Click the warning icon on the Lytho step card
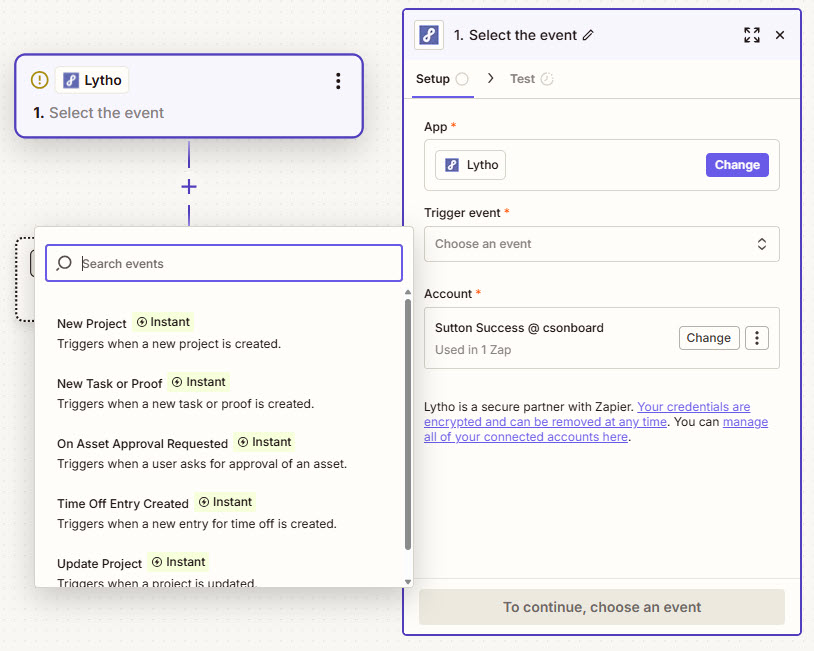 click(39, 80)
